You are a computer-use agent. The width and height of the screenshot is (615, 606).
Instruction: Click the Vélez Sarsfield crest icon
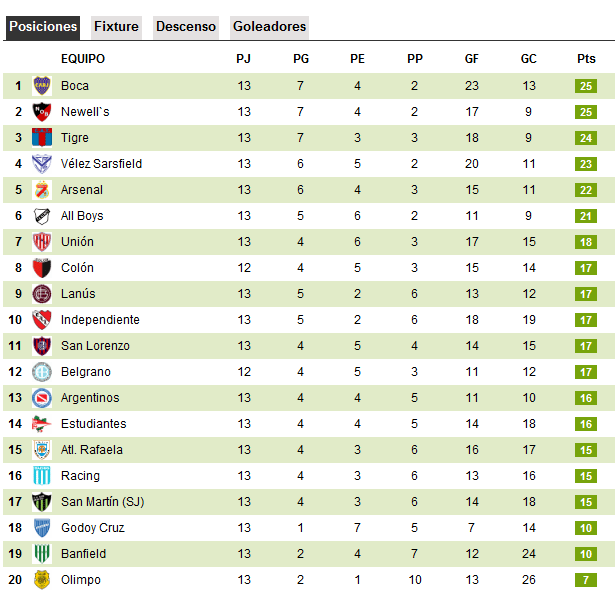(42, 164)
